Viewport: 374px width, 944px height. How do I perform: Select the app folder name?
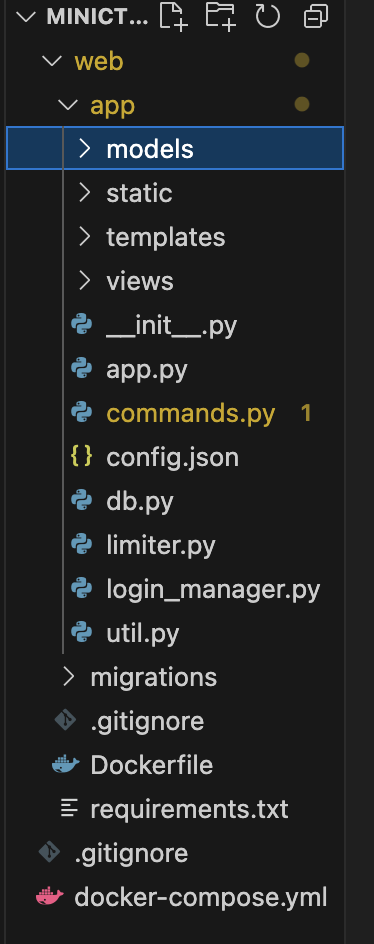[x=113, y=107]
